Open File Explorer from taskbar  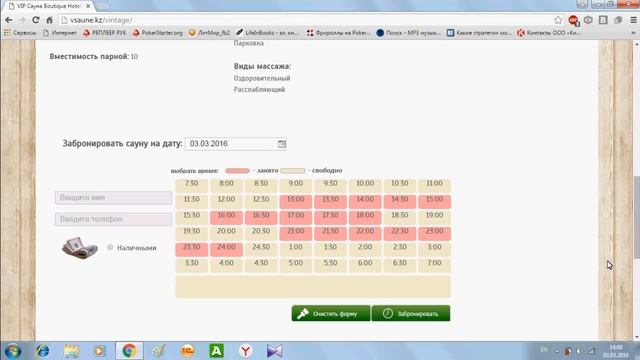tap(71, 351)
